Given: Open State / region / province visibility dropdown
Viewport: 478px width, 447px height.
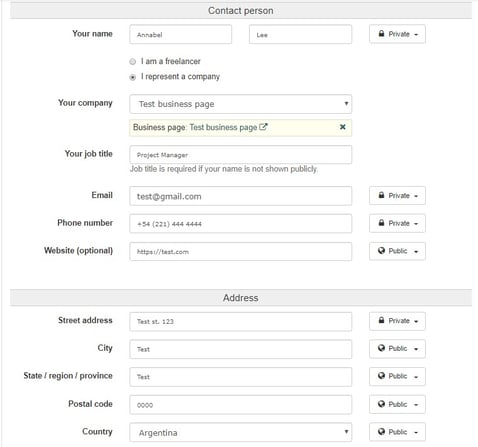Looking at the screenshot, I should pyautogui.click(x=397, y=376).
